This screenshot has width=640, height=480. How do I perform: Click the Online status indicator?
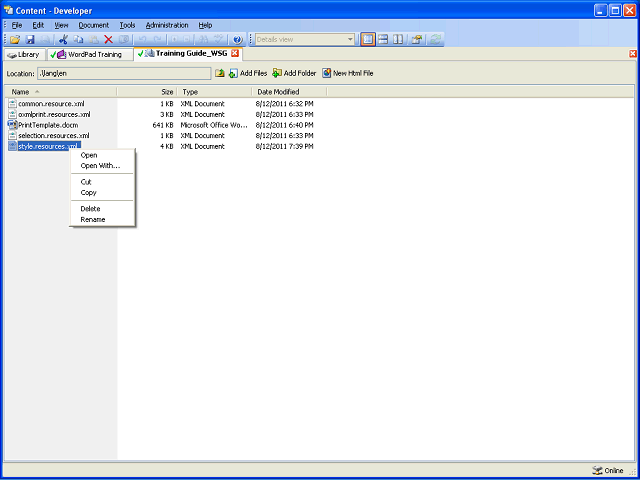[608, 471]
